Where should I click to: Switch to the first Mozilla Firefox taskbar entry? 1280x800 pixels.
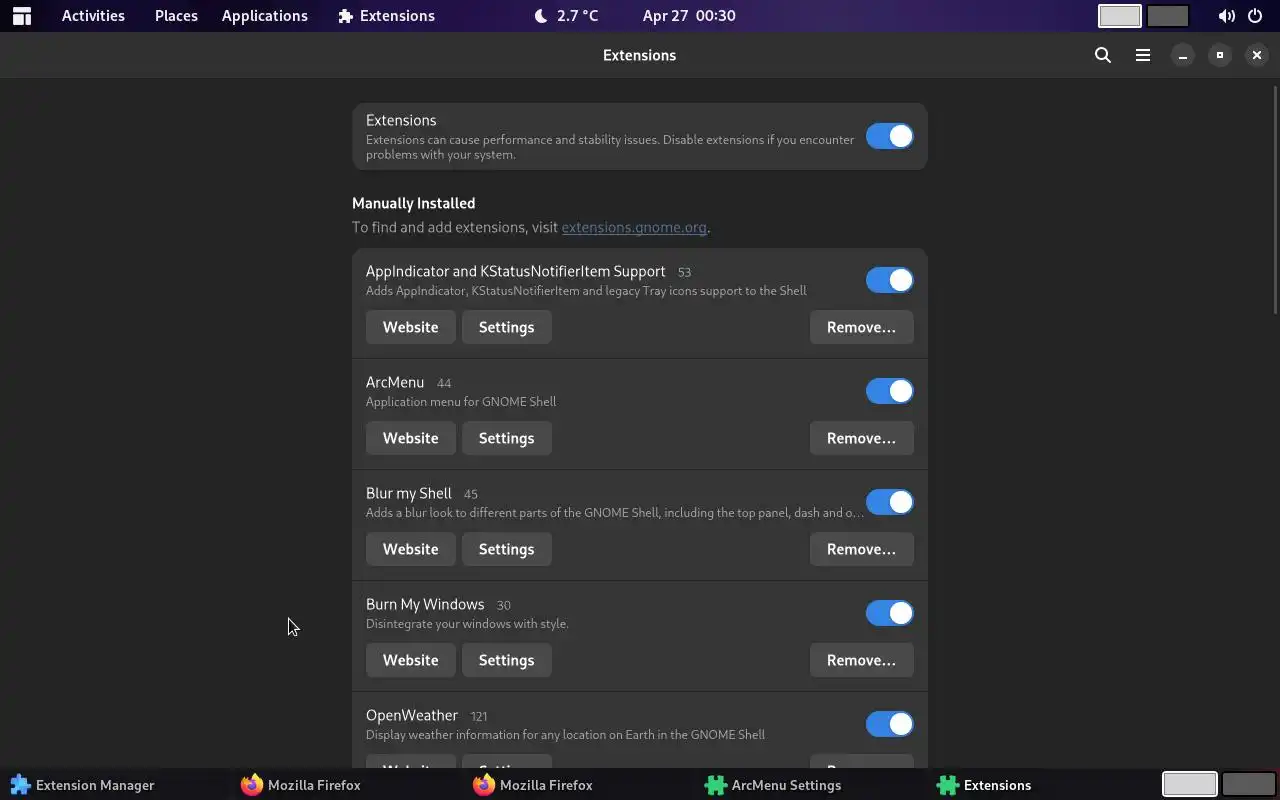301,785
